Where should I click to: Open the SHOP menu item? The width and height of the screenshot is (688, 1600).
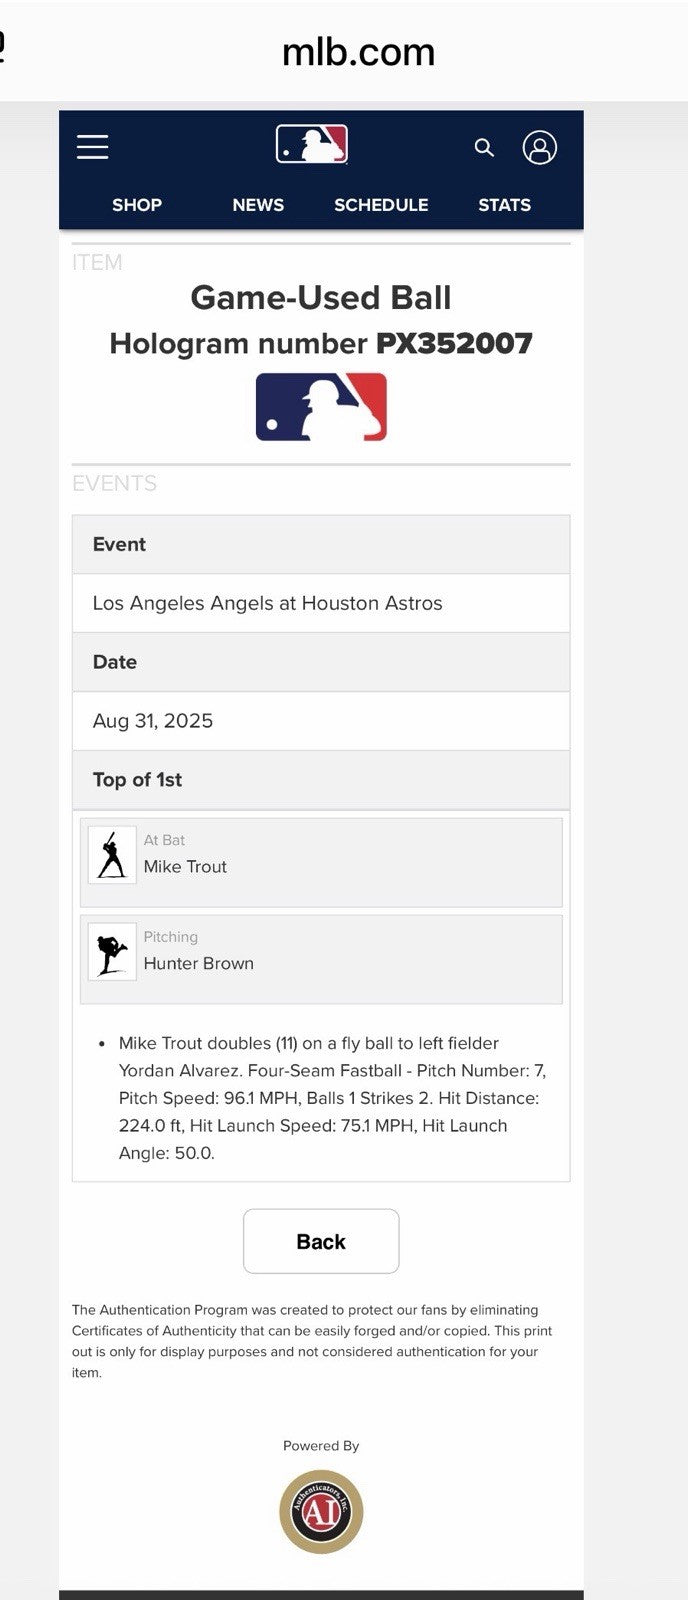pos(137,205)
